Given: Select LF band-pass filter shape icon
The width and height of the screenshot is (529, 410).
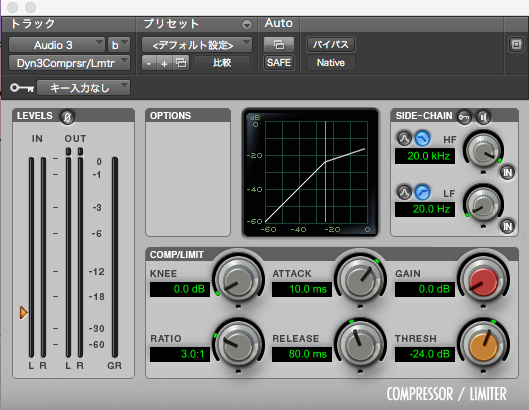Looking at the screenshot, I should pos(404,192).
